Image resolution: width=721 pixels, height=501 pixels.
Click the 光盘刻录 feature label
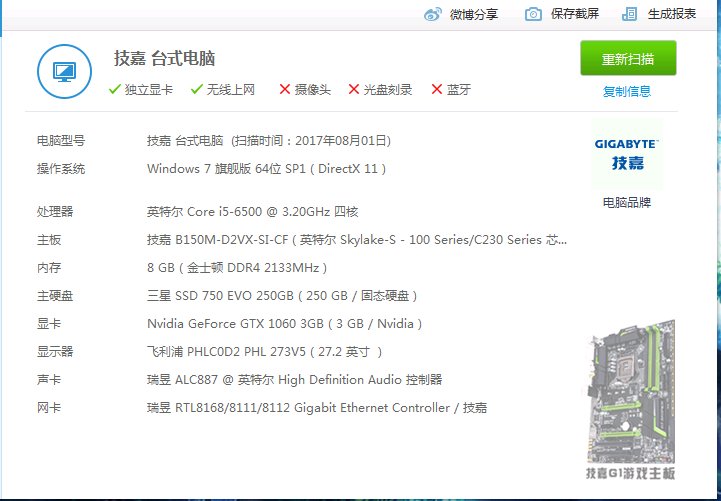(388, 89)
